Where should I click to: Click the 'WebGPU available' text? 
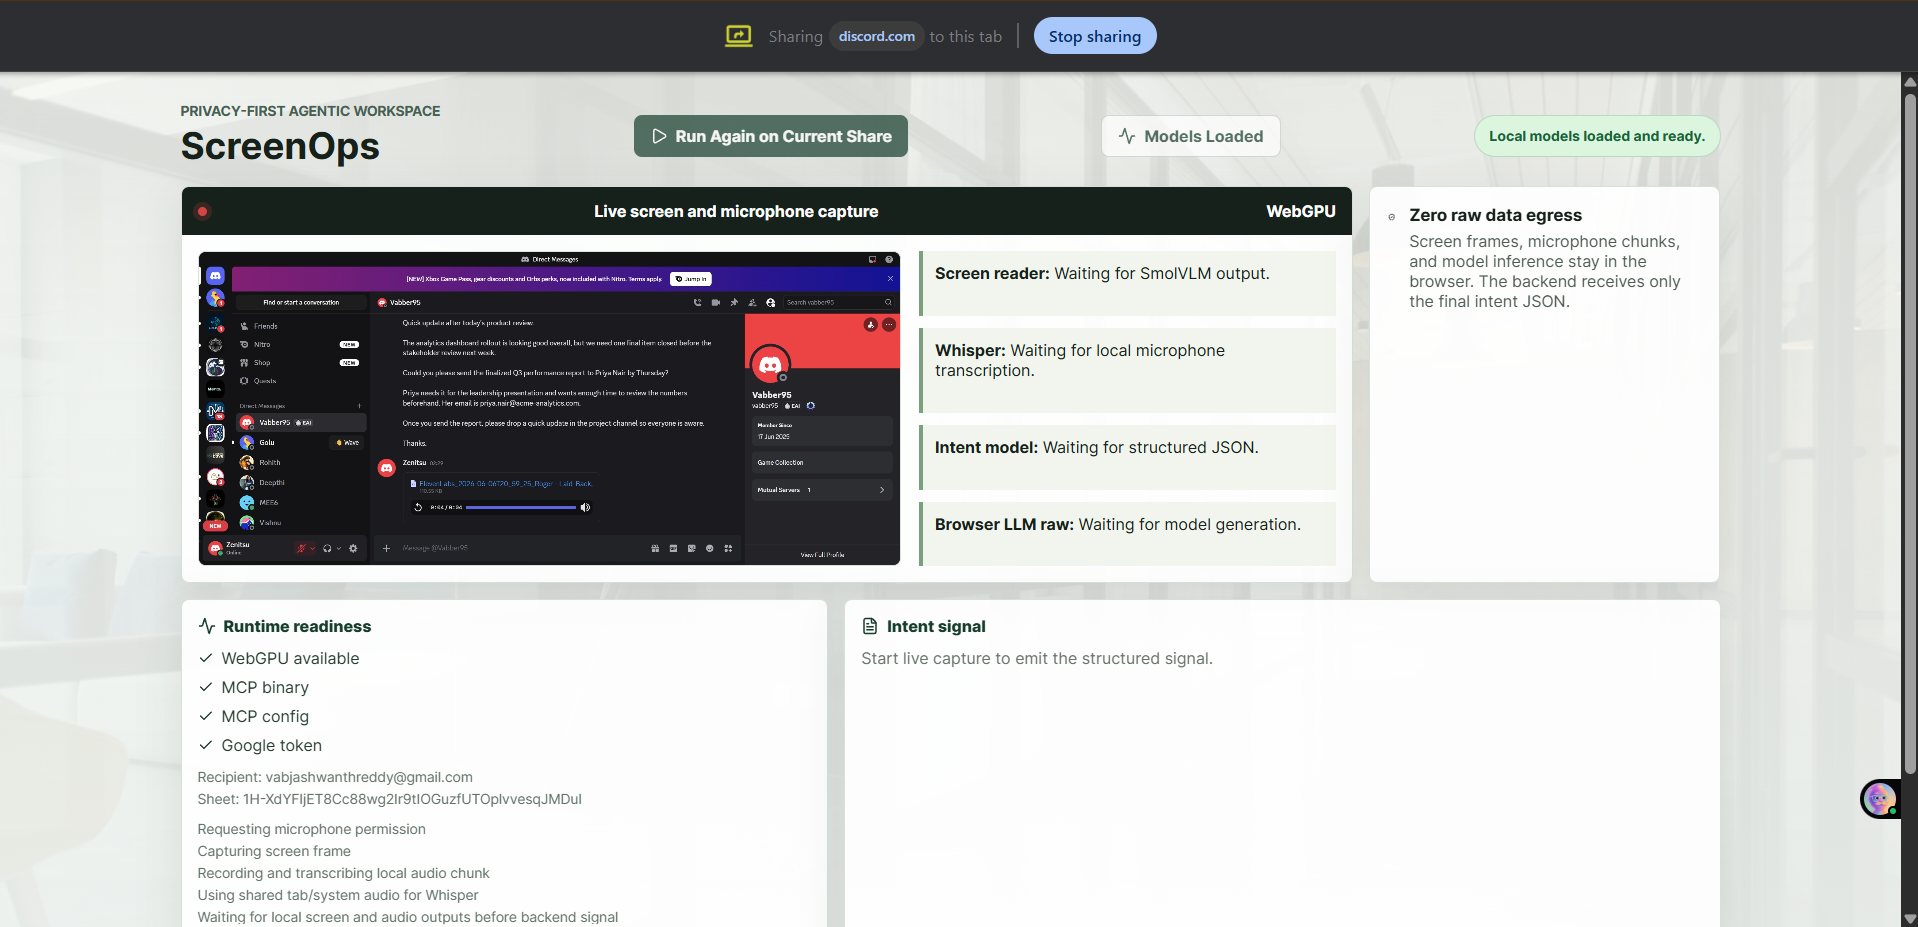pyautogui.click(x=290, y=658)
